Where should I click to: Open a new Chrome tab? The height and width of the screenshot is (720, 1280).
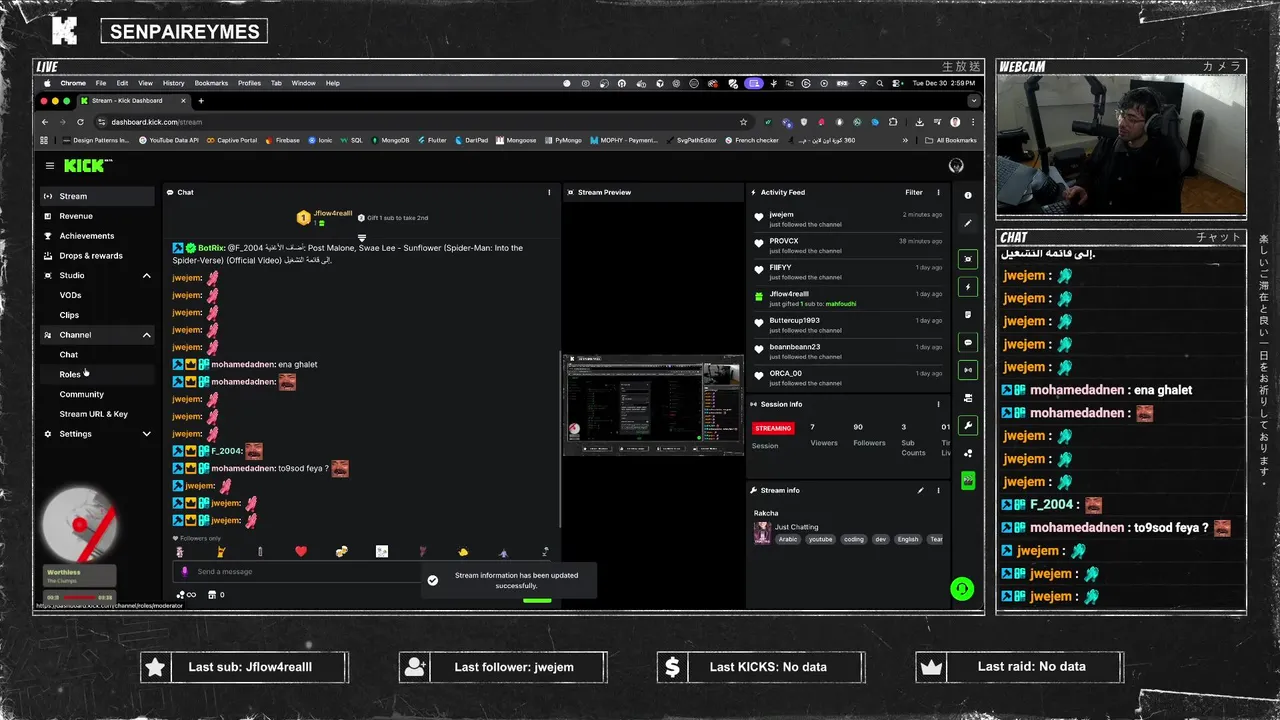(201, 101)
